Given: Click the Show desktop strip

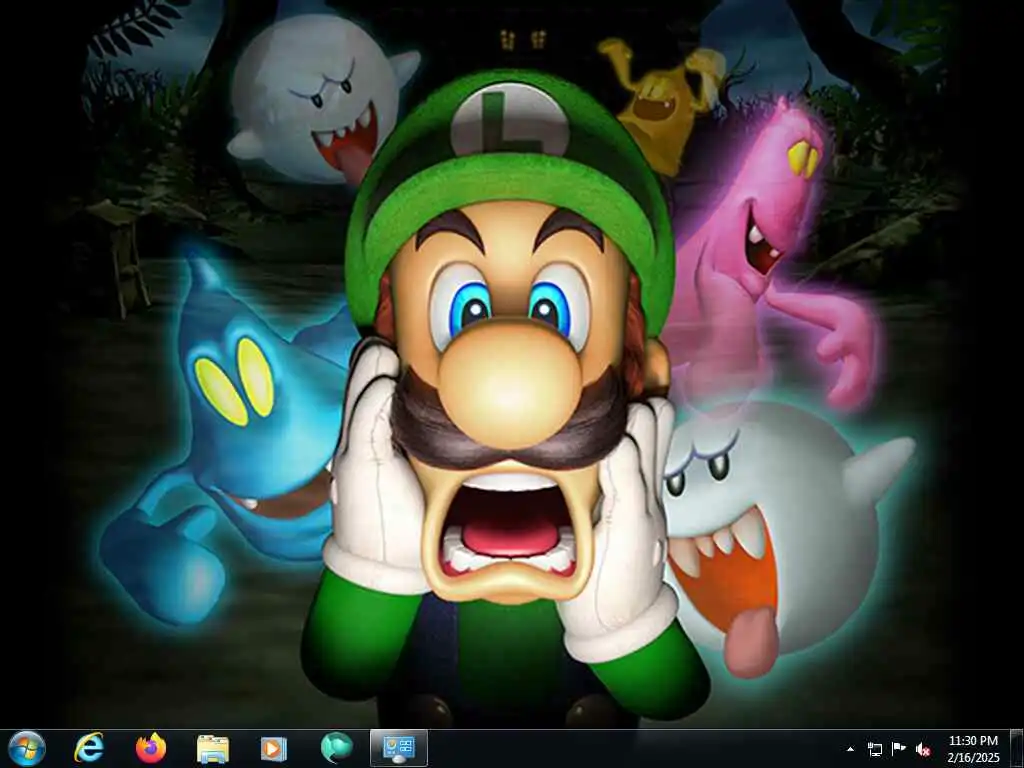Looking at the screenshot, I should (x=1017, y=748).
